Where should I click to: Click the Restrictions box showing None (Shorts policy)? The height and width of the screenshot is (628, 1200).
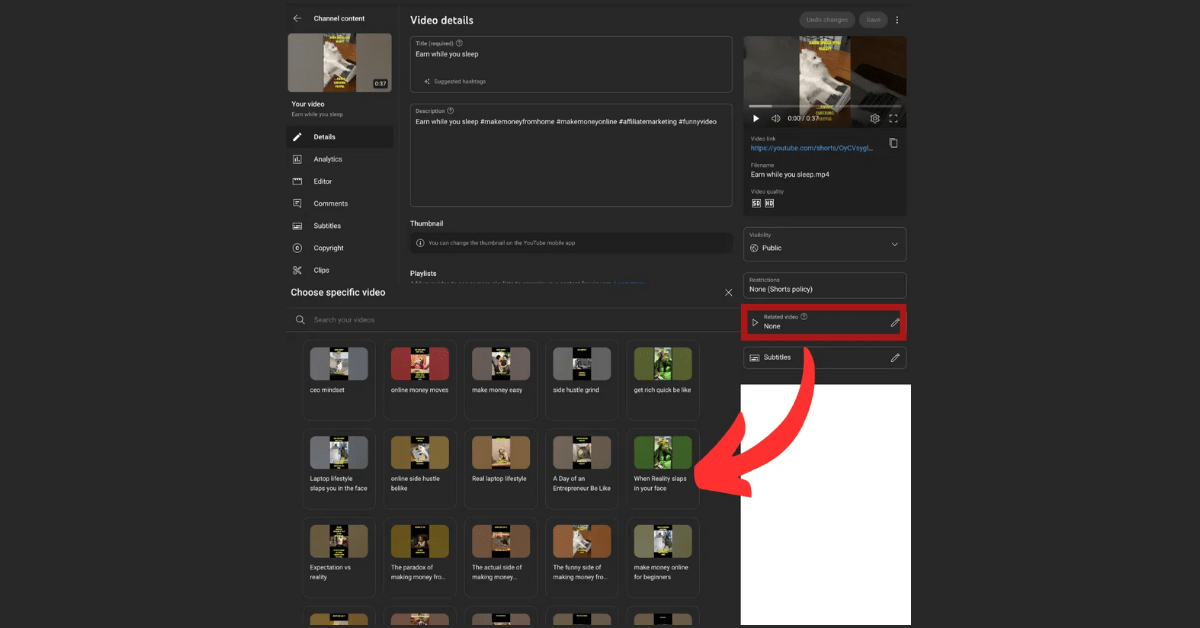tap(825, 285)
